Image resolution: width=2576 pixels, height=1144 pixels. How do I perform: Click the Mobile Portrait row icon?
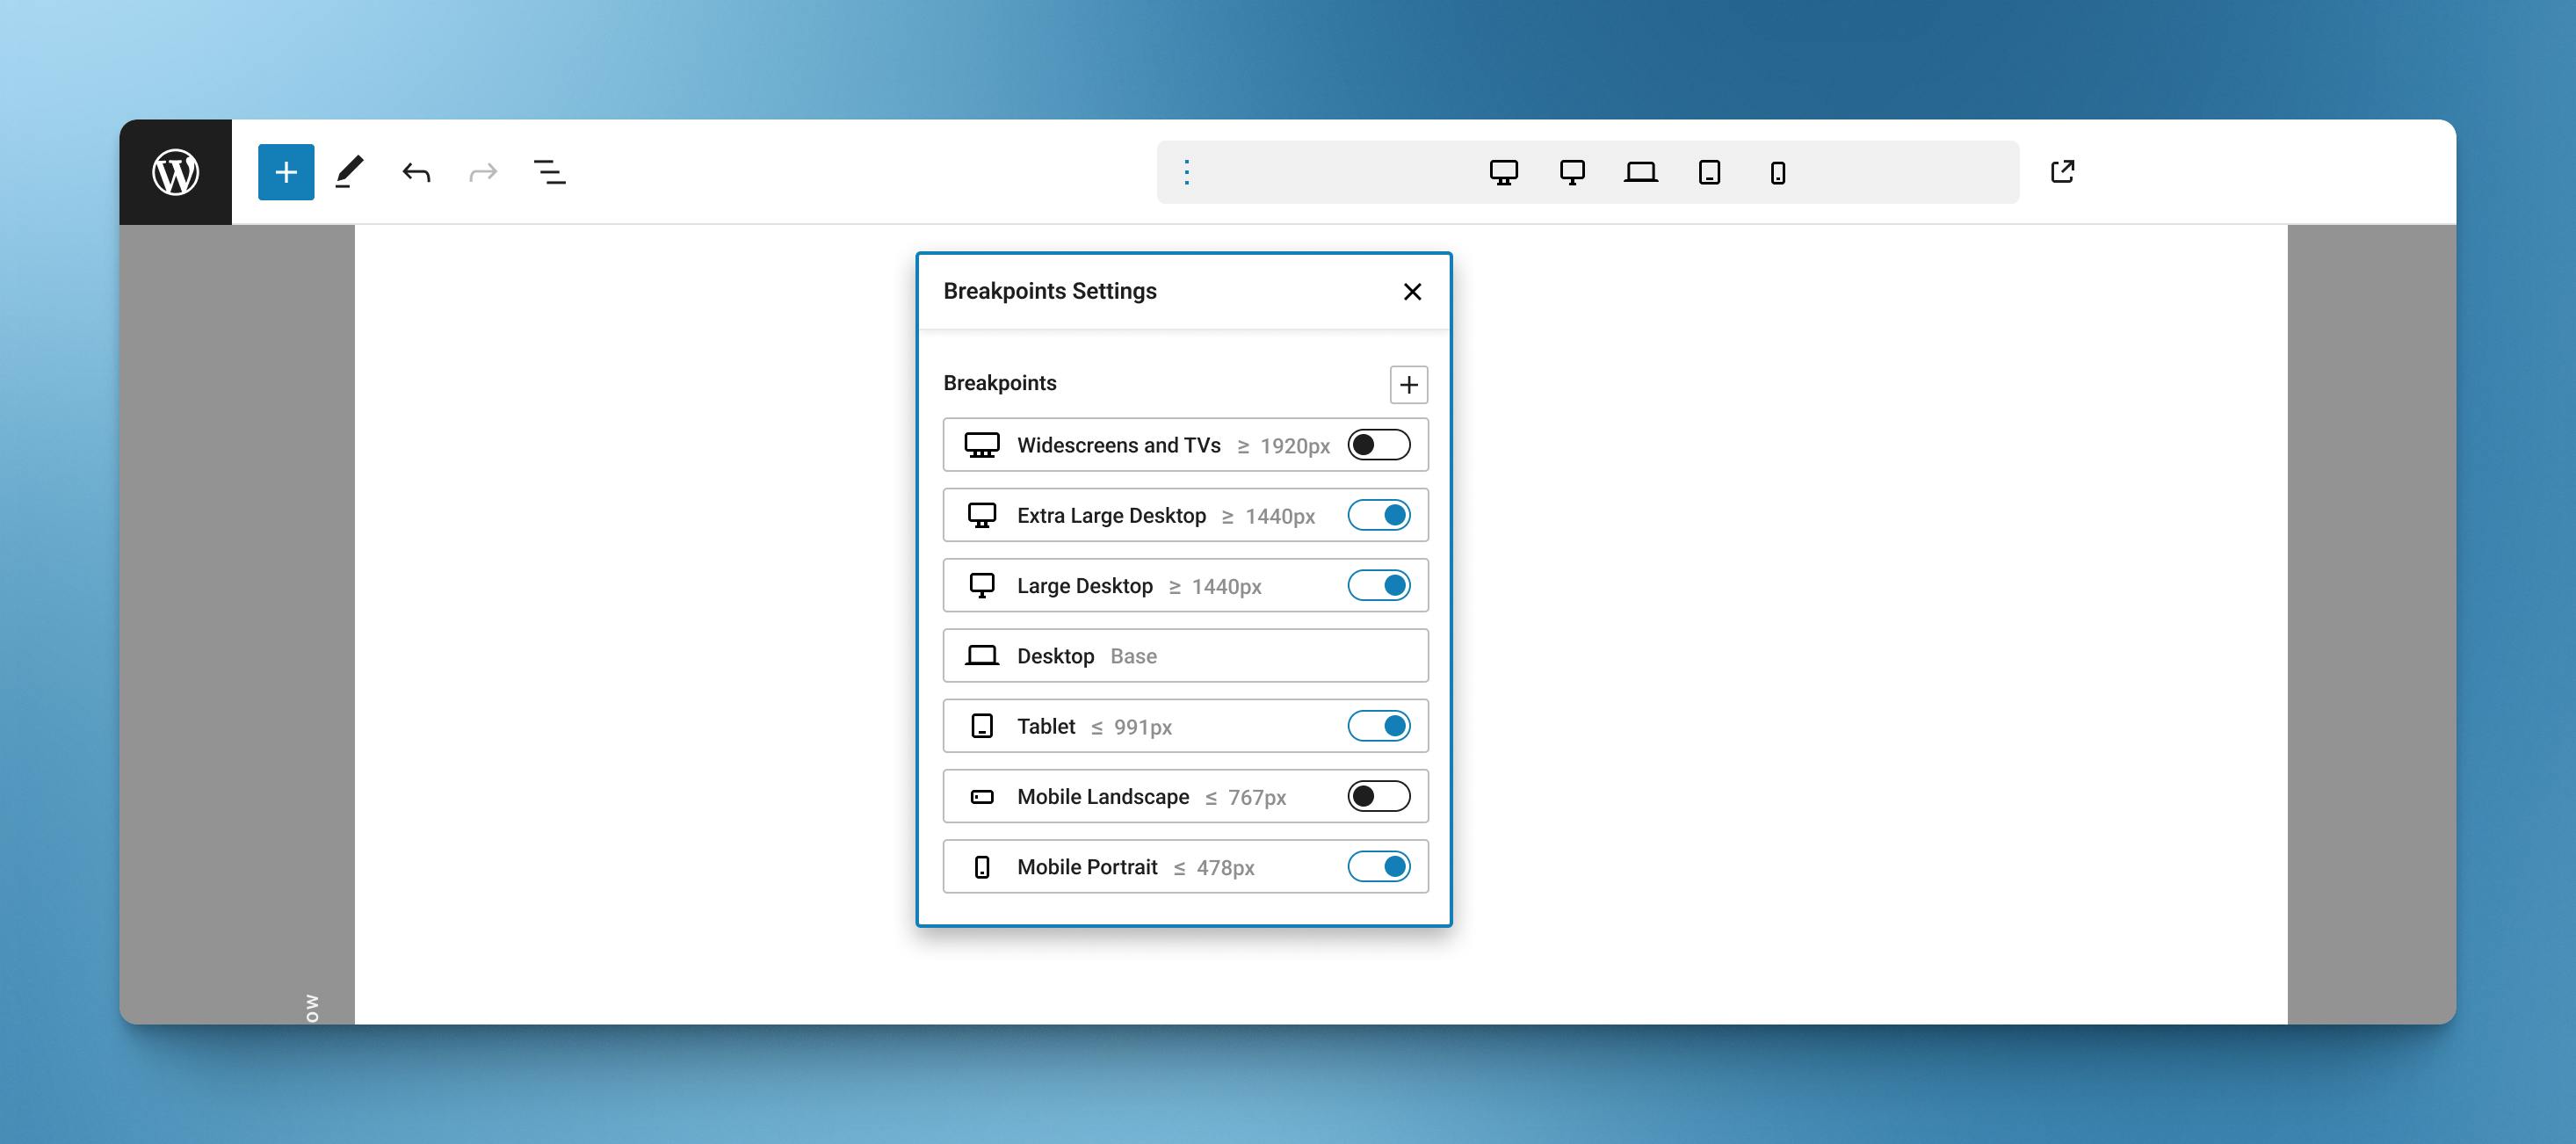point(981,867)
